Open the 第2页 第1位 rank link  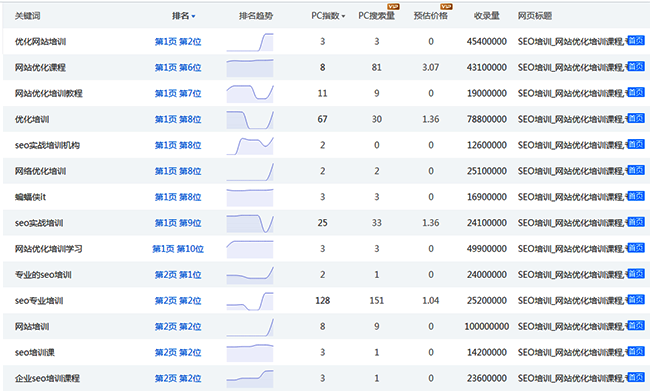click(178, 275)
